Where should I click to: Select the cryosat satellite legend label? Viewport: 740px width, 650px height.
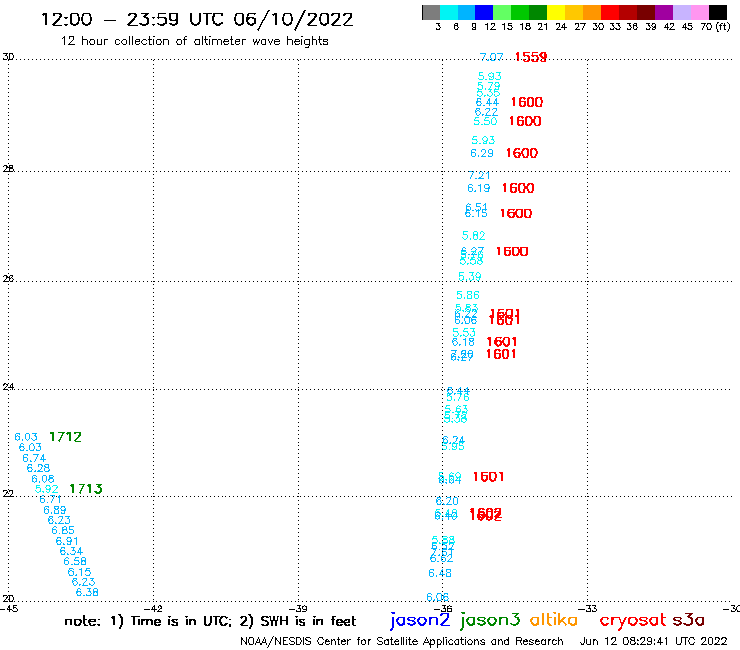coord(633,619)
